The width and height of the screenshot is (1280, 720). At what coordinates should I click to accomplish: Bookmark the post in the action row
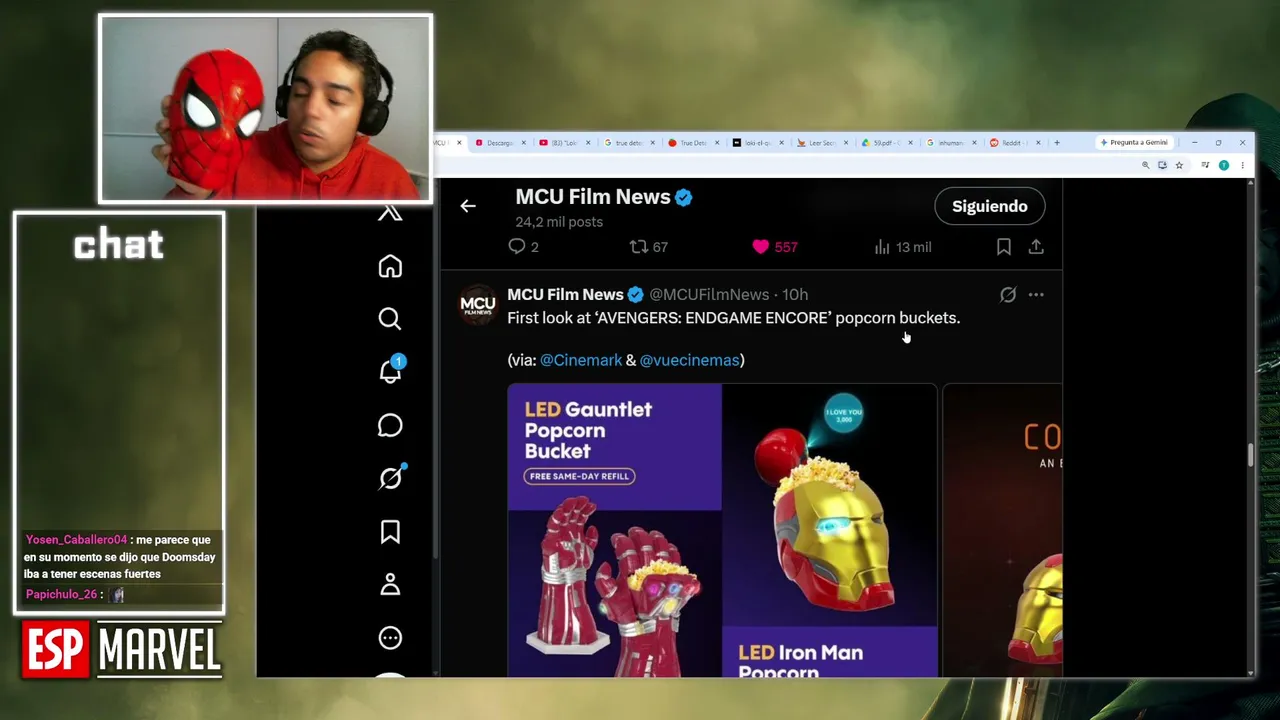pos(1004,247)
